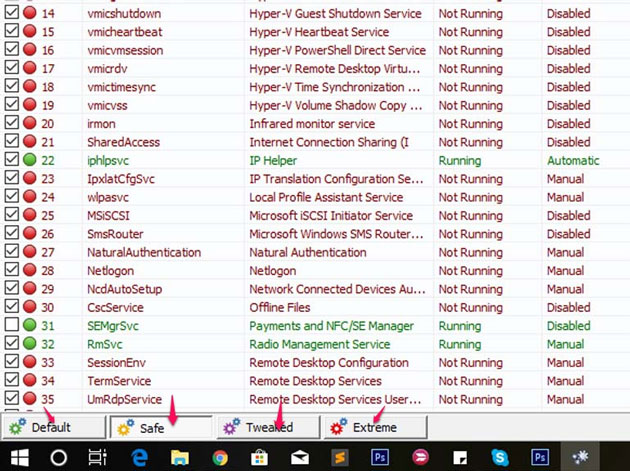Toggle the Netlogon service checkbox
Viewport: 630px width, 471px height.
coord(12,270)
